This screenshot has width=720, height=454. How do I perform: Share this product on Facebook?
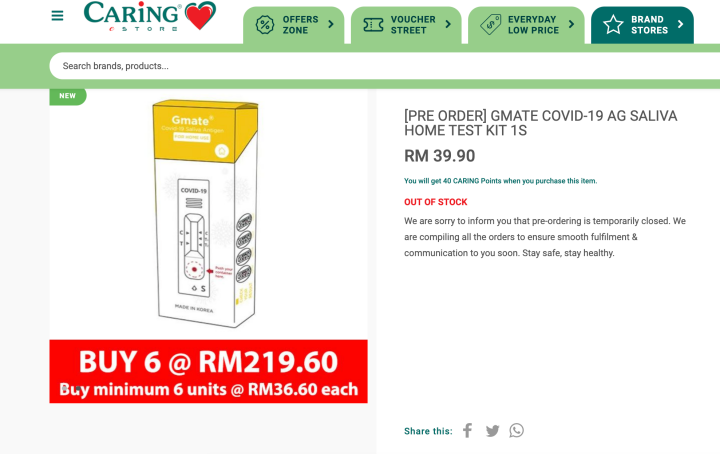[x=467, y=431]
